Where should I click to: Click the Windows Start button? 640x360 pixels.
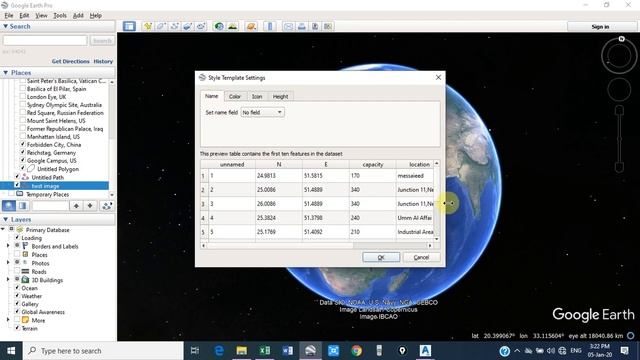[11, 351]
